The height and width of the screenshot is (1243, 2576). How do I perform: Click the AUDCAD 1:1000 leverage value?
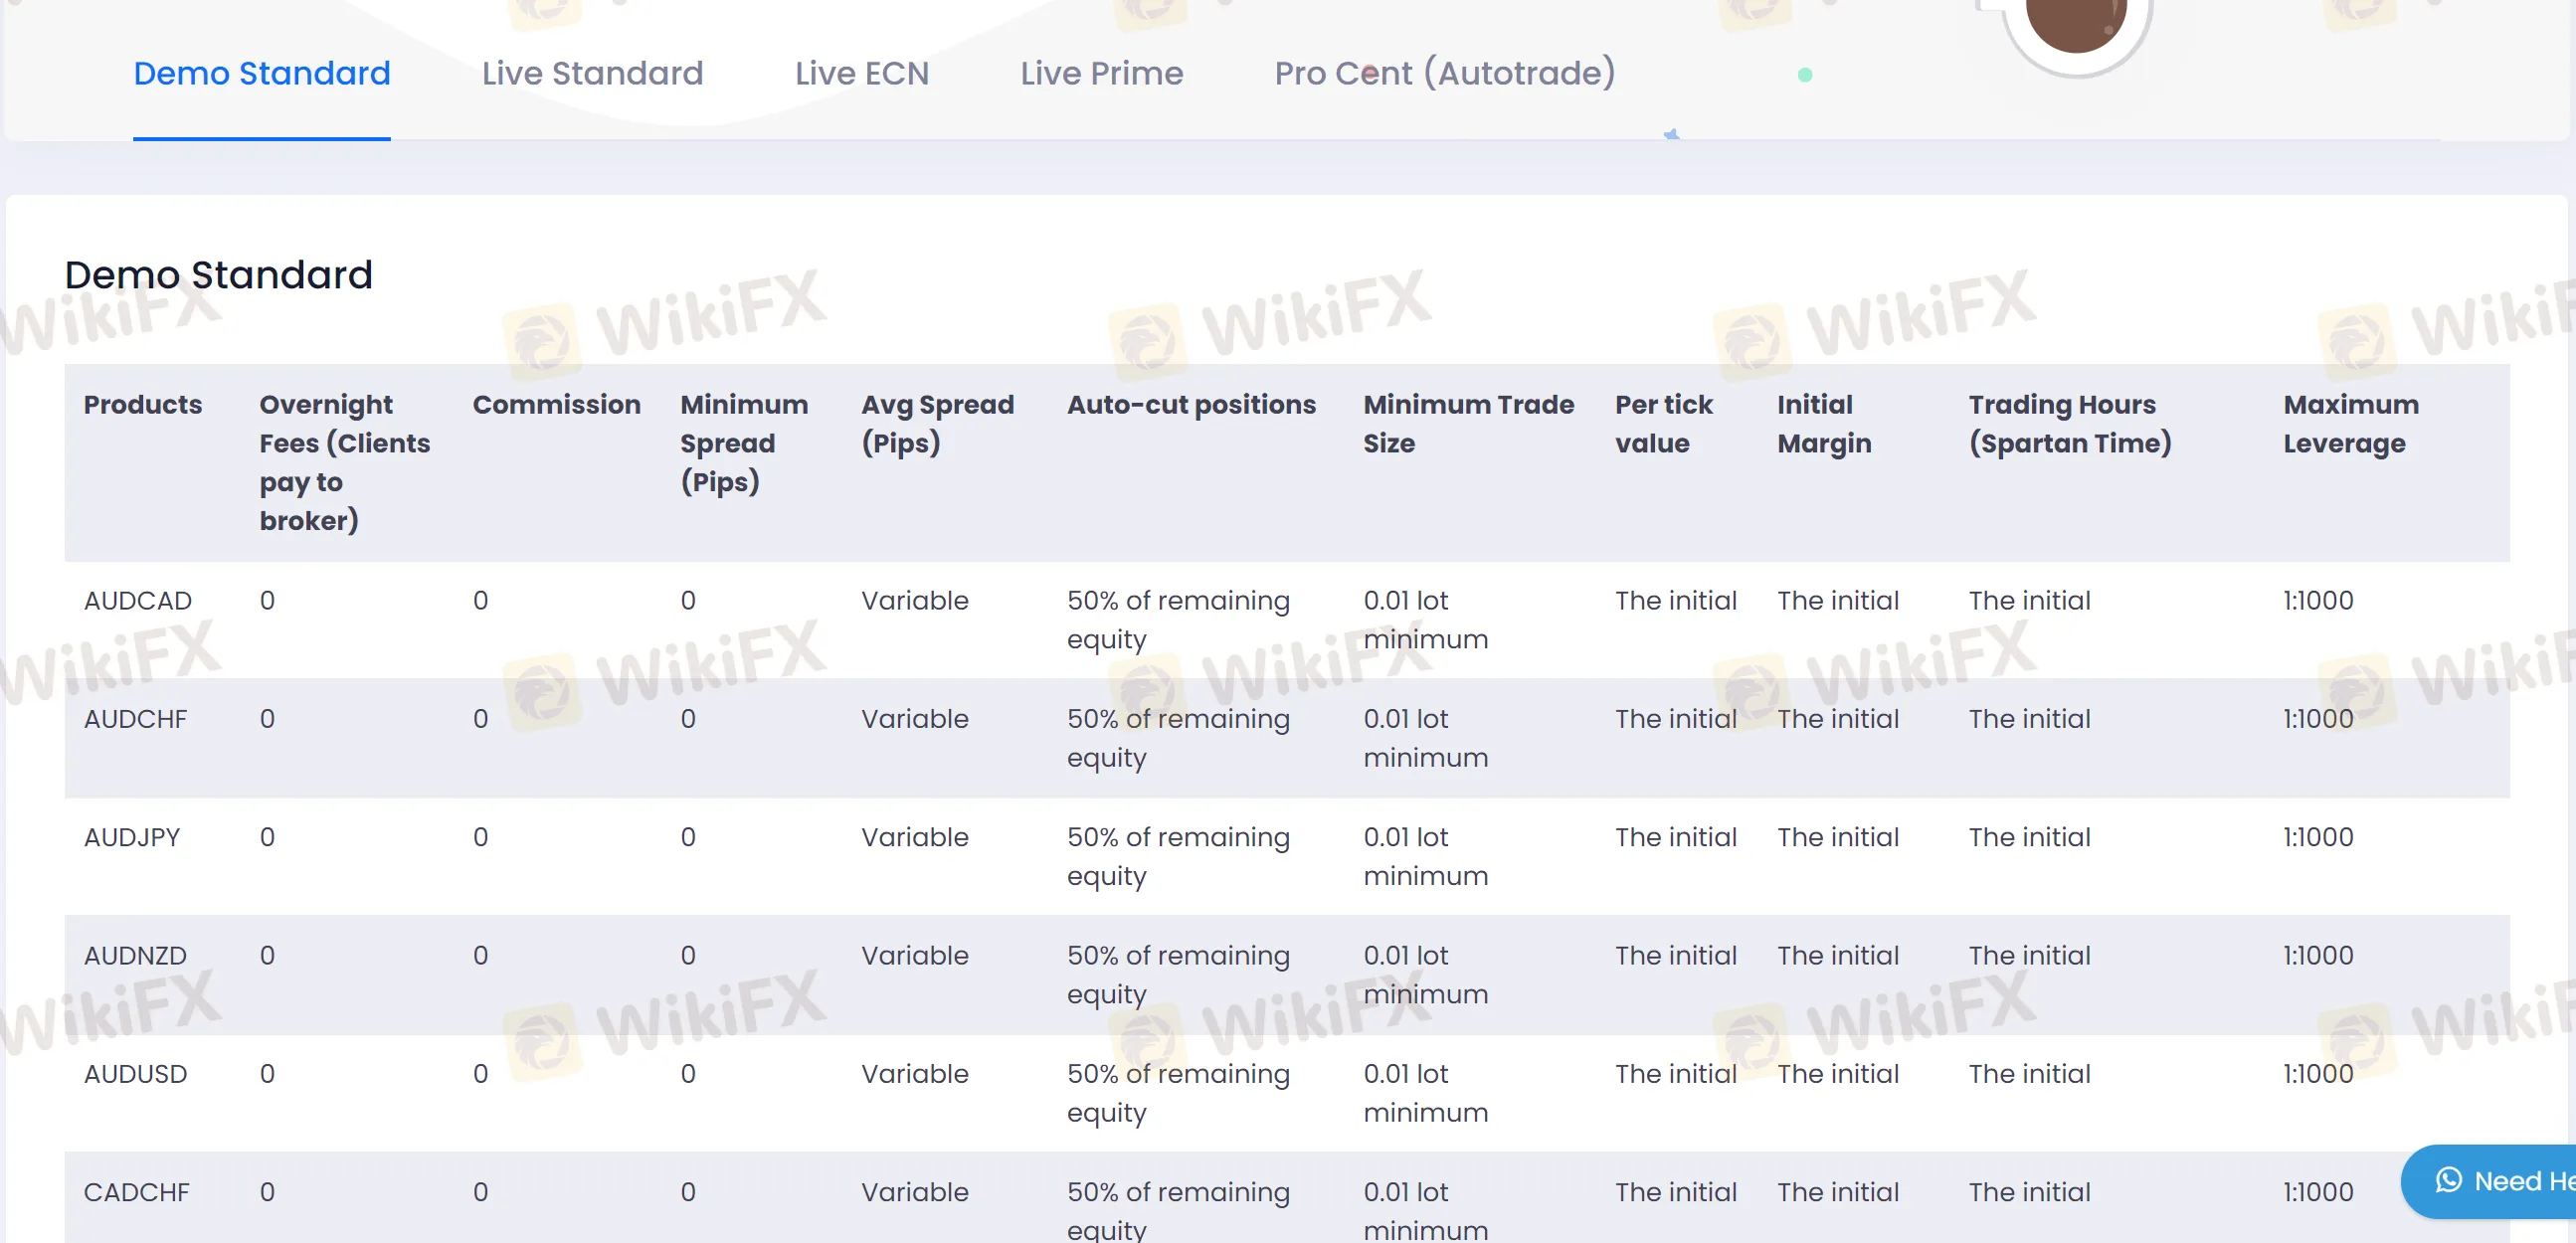pyautogui.click(x=2317, y=600)
